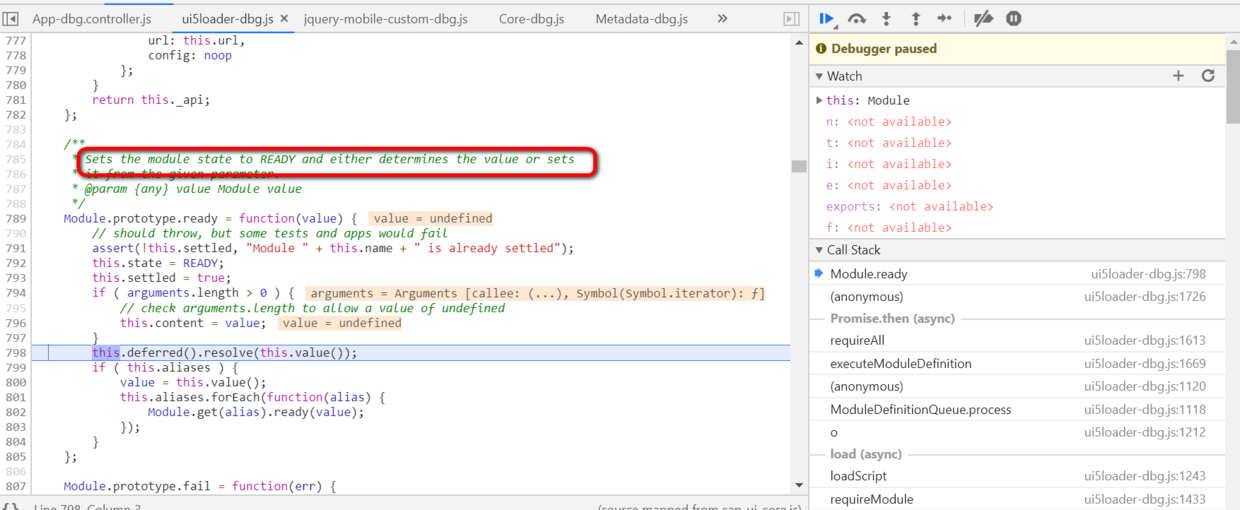Select requireAll call stack frame
The width and height of the screenshot is (1240, 510).
[x=1017, y=341]
